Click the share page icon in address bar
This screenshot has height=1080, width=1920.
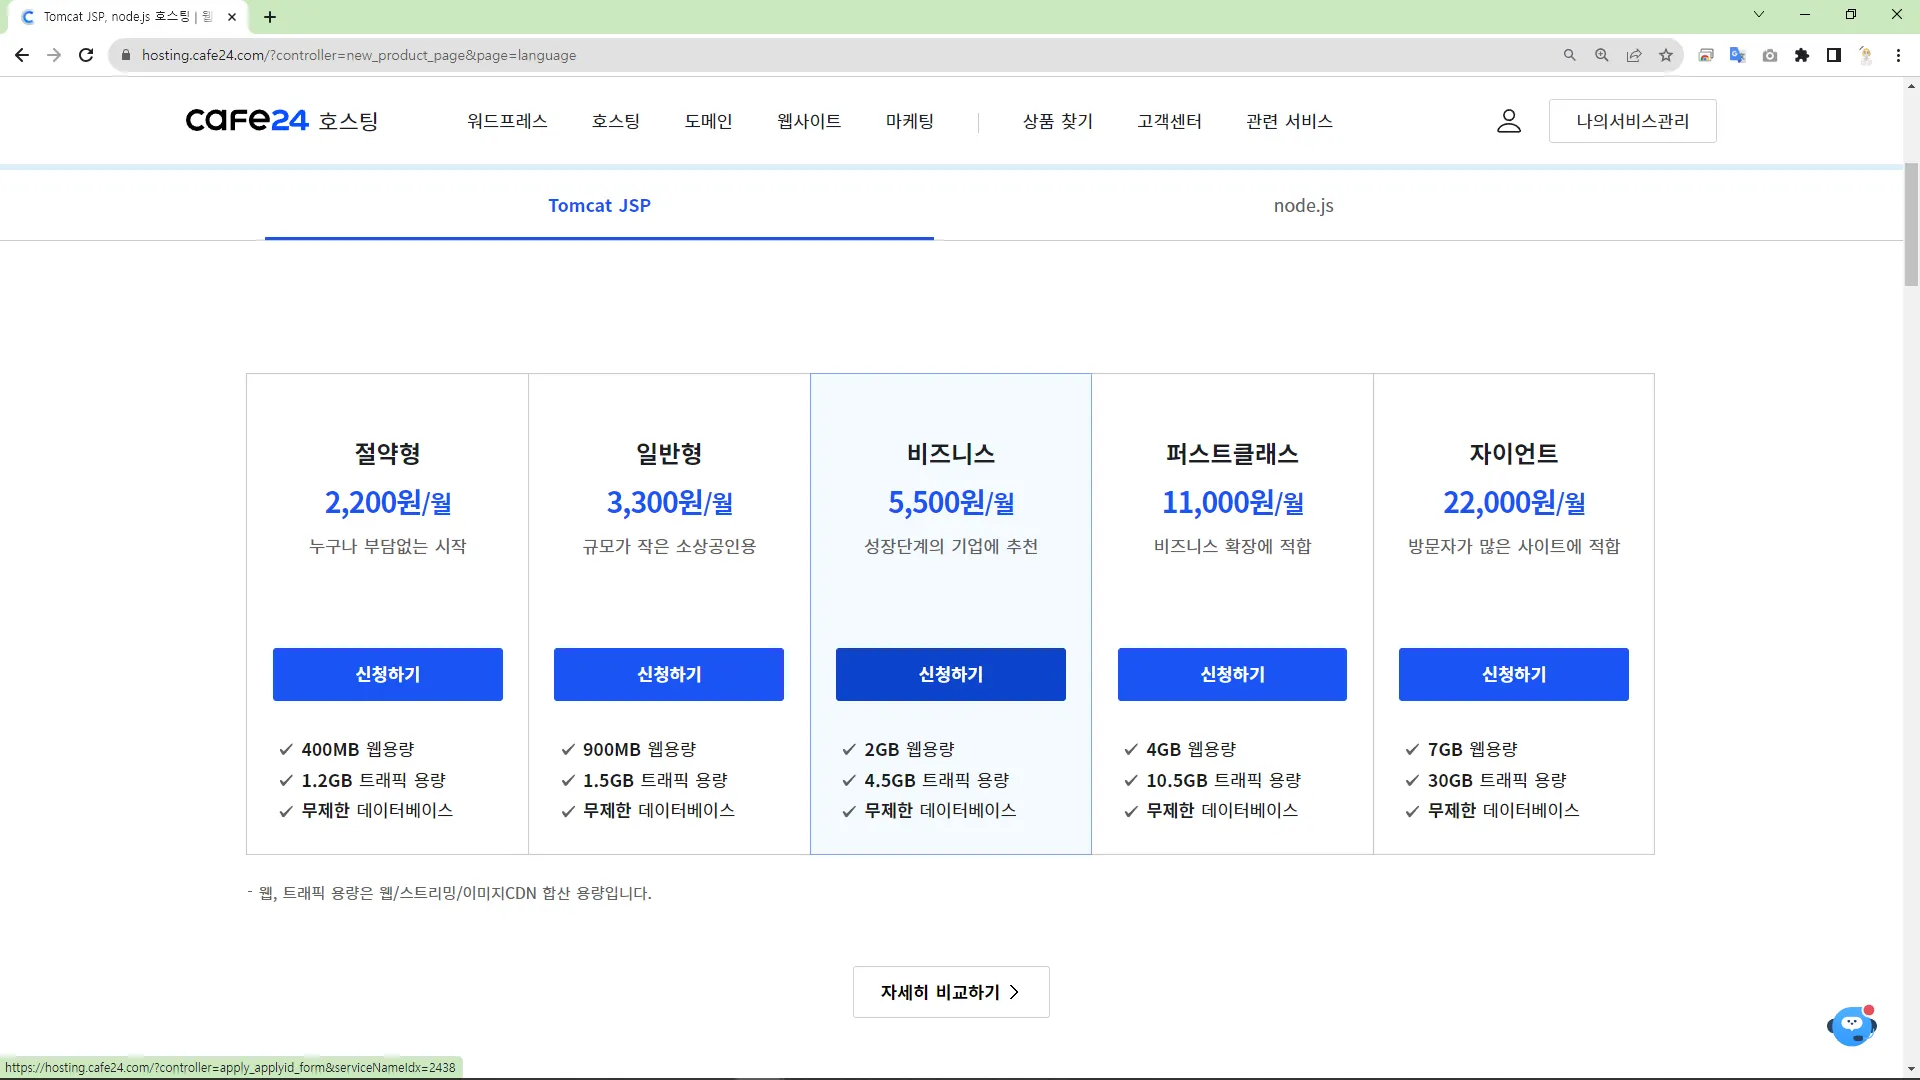pyautogui.click(x=1634, y=55)
